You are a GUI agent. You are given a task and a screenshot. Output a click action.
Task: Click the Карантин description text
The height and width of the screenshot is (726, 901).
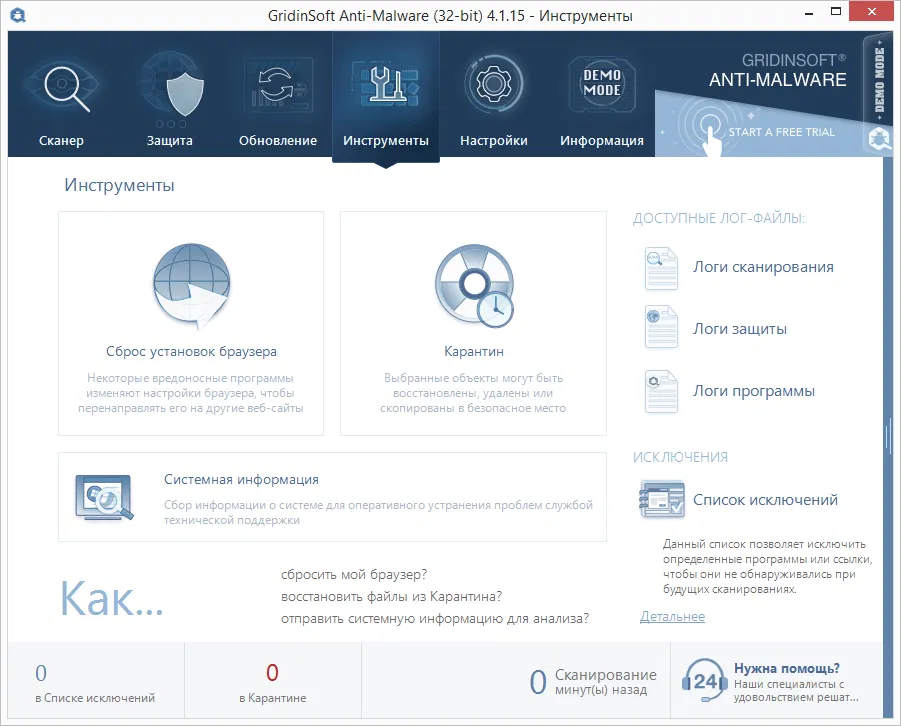coord(473,393)
